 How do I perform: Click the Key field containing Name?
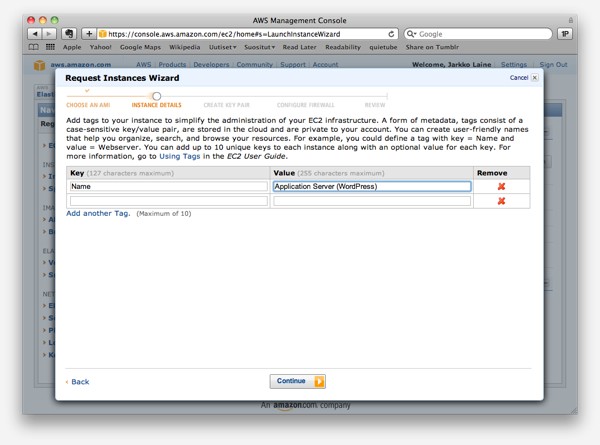169,186
